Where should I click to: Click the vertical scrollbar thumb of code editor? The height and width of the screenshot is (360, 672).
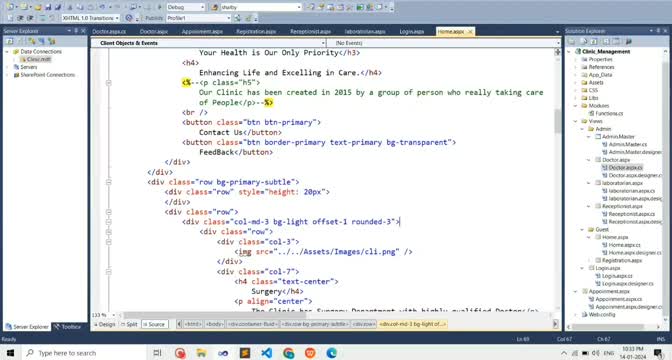[558, 121]
